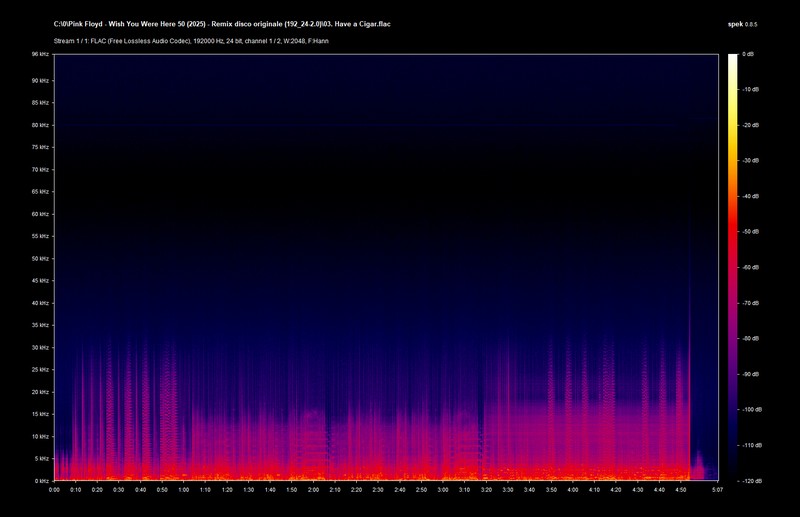Click the -90 dB scale label
Image resolution: width=800 pixels, height=517 pixels.
pyautogui.click(x=751, y=374)
